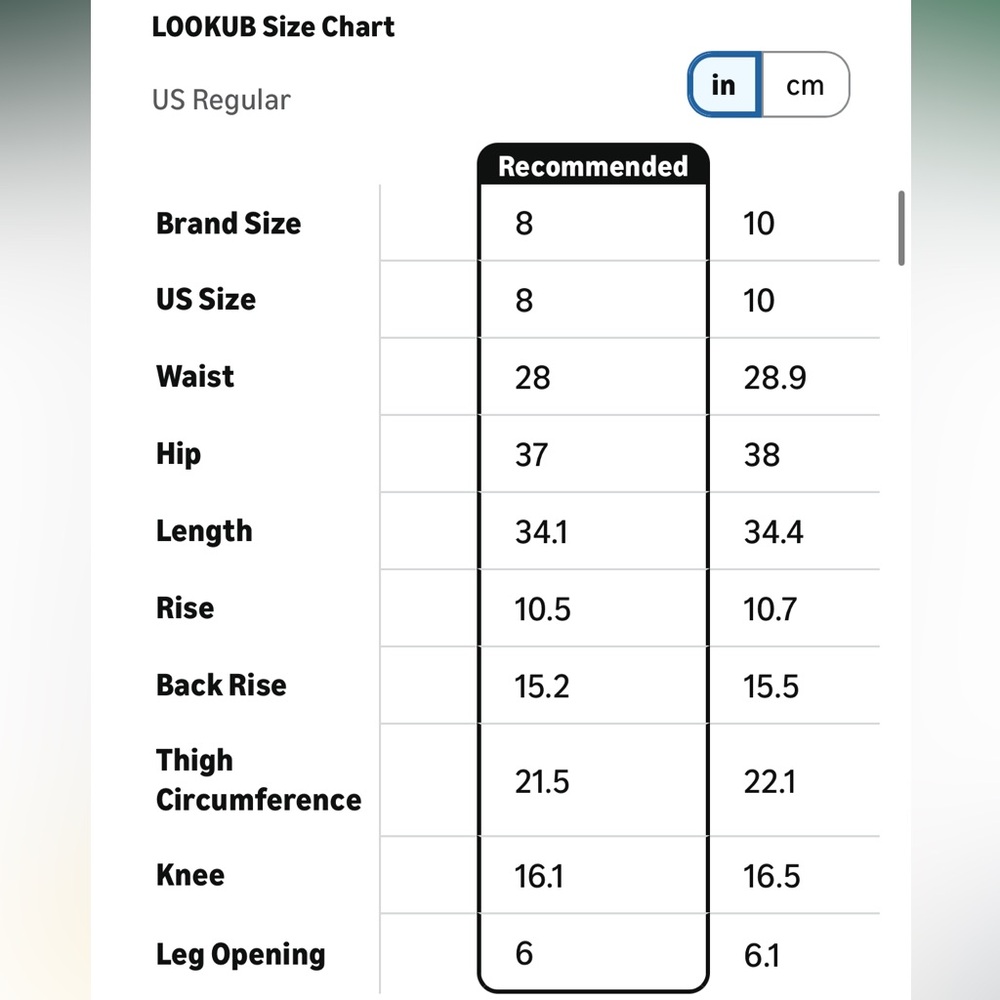Click the Back Rise row label
This screenshot has height=1000, width=1000.
(x=221, y=686)
